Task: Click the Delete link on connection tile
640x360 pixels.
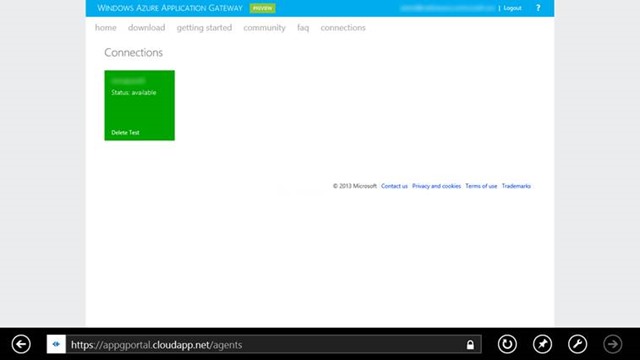Action: point(119,132)
